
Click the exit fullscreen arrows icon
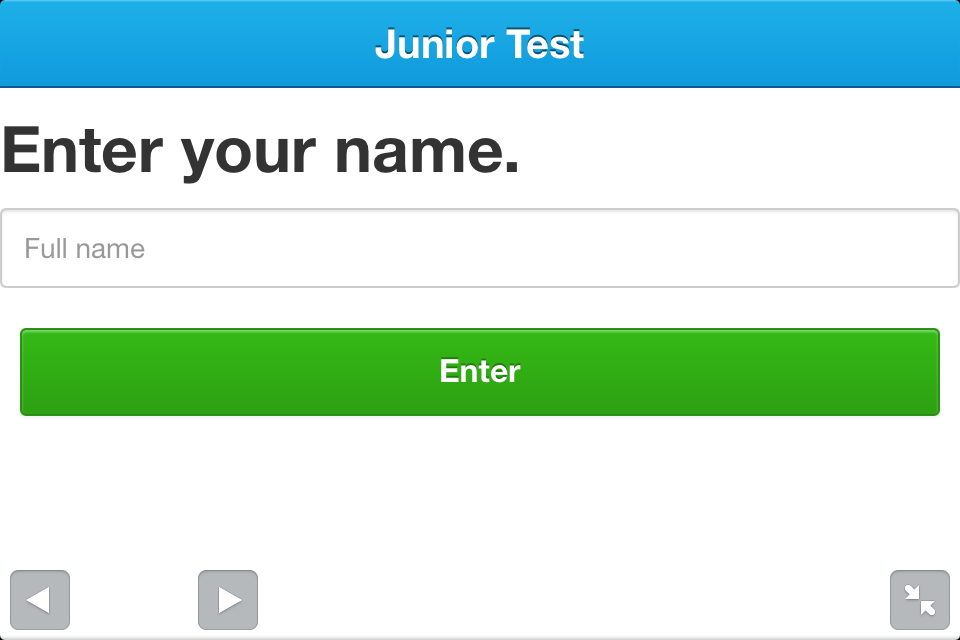click(919, 600)
